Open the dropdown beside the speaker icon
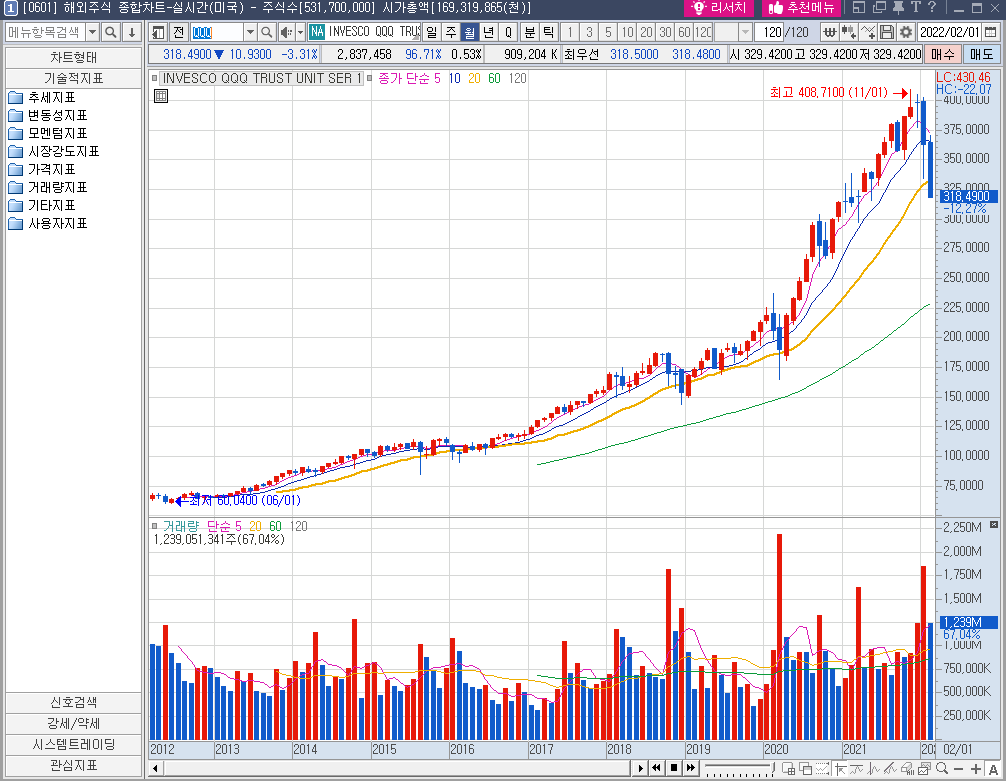This screenshot has width=1006, height=781. (300, 32)
